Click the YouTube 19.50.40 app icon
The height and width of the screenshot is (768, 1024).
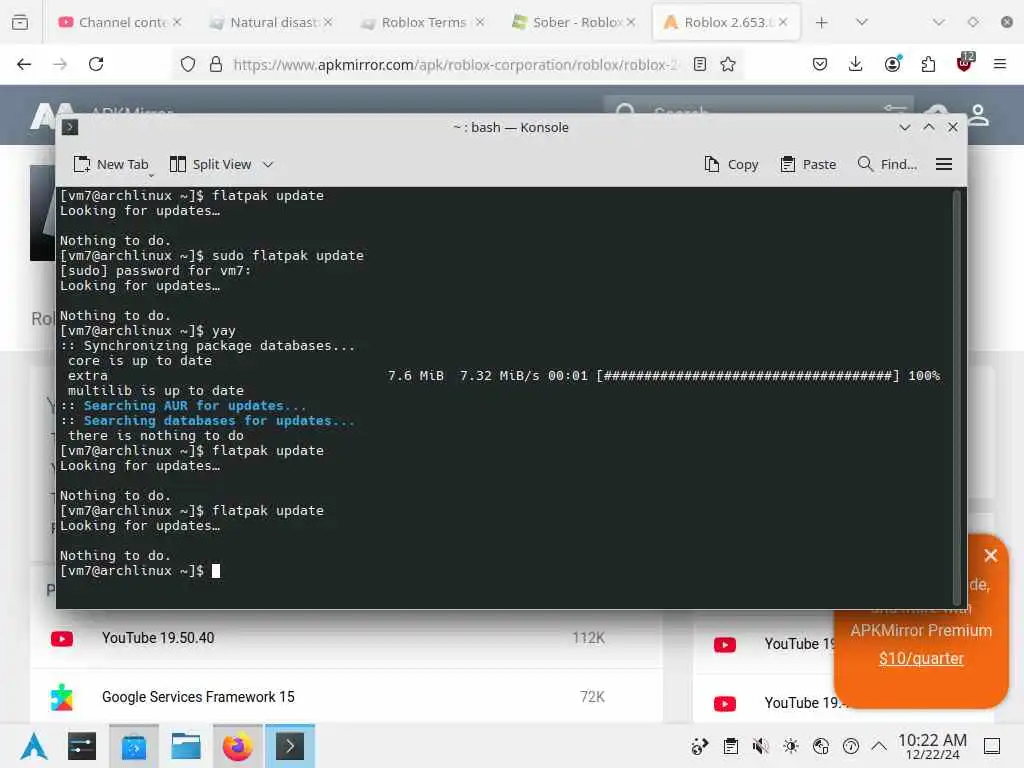[x=62, y=639]
